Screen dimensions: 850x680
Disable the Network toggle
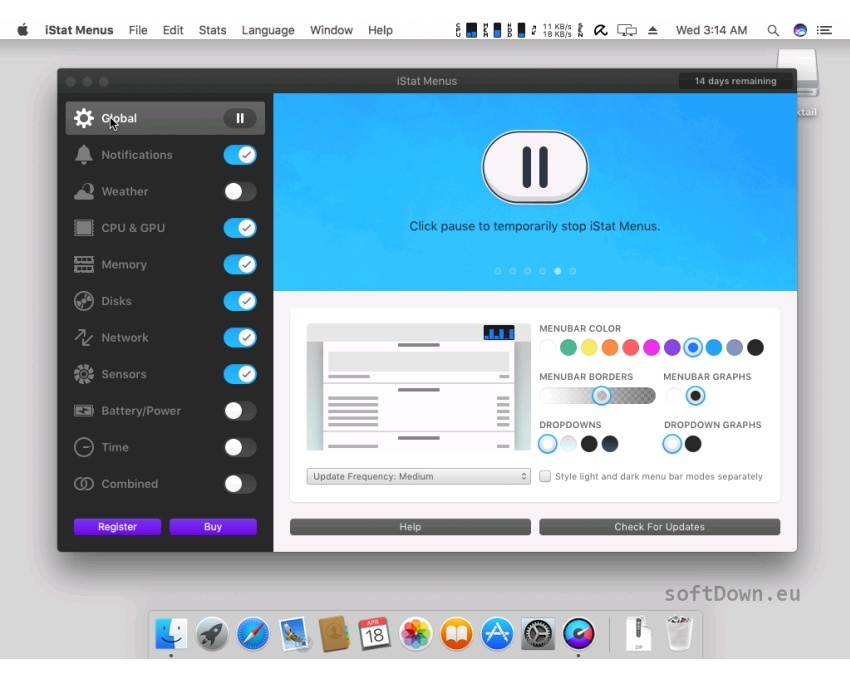point(240,337)
